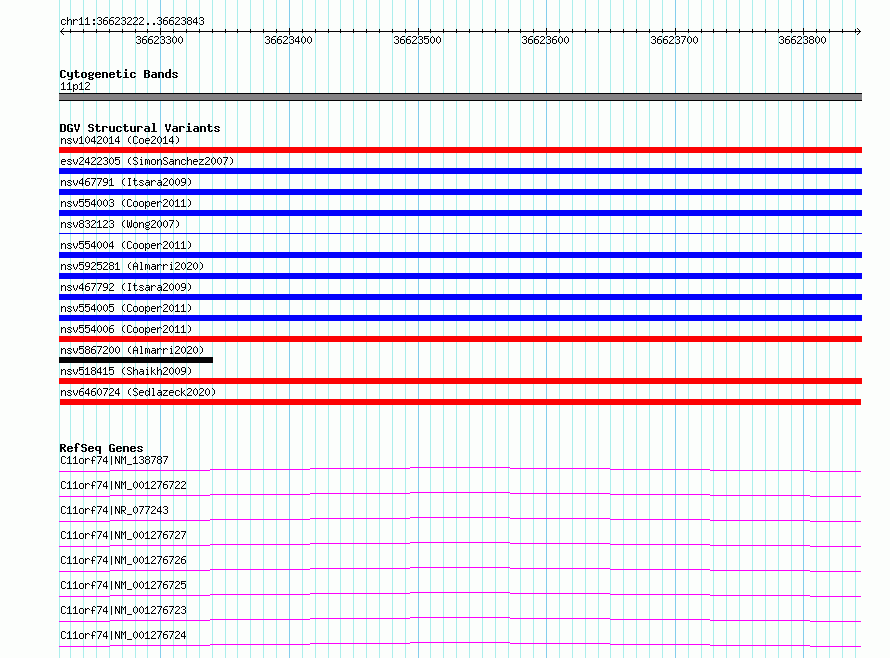Open transcript C11orf74|NM_001276722

123,485
